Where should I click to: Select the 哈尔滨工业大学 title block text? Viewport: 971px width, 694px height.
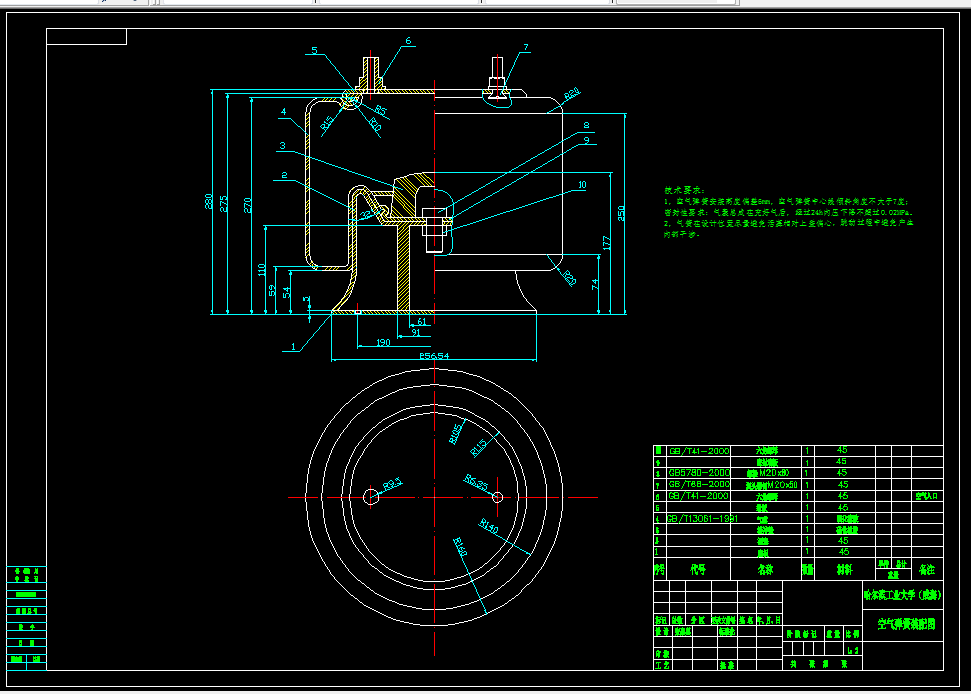890,595
